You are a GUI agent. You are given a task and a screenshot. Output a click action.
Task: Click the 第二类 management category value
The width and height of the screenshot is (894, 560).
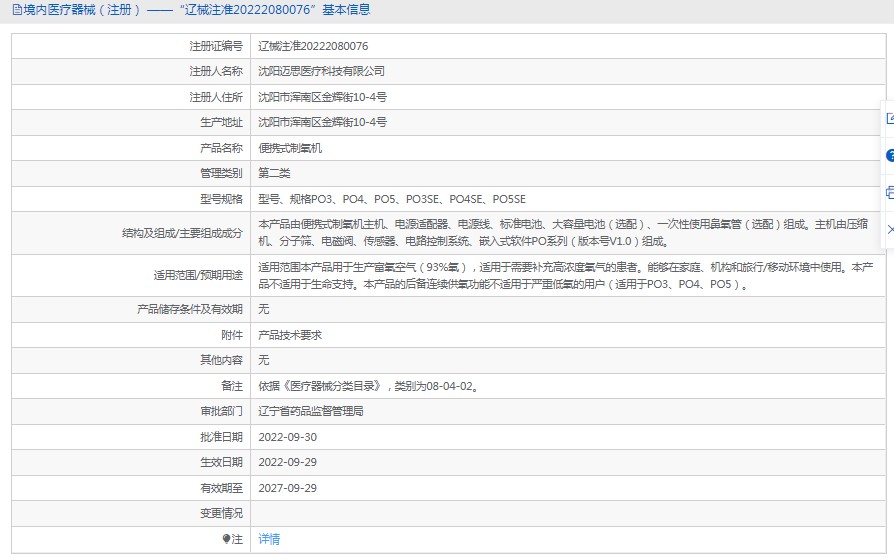[x=274, y=173]
